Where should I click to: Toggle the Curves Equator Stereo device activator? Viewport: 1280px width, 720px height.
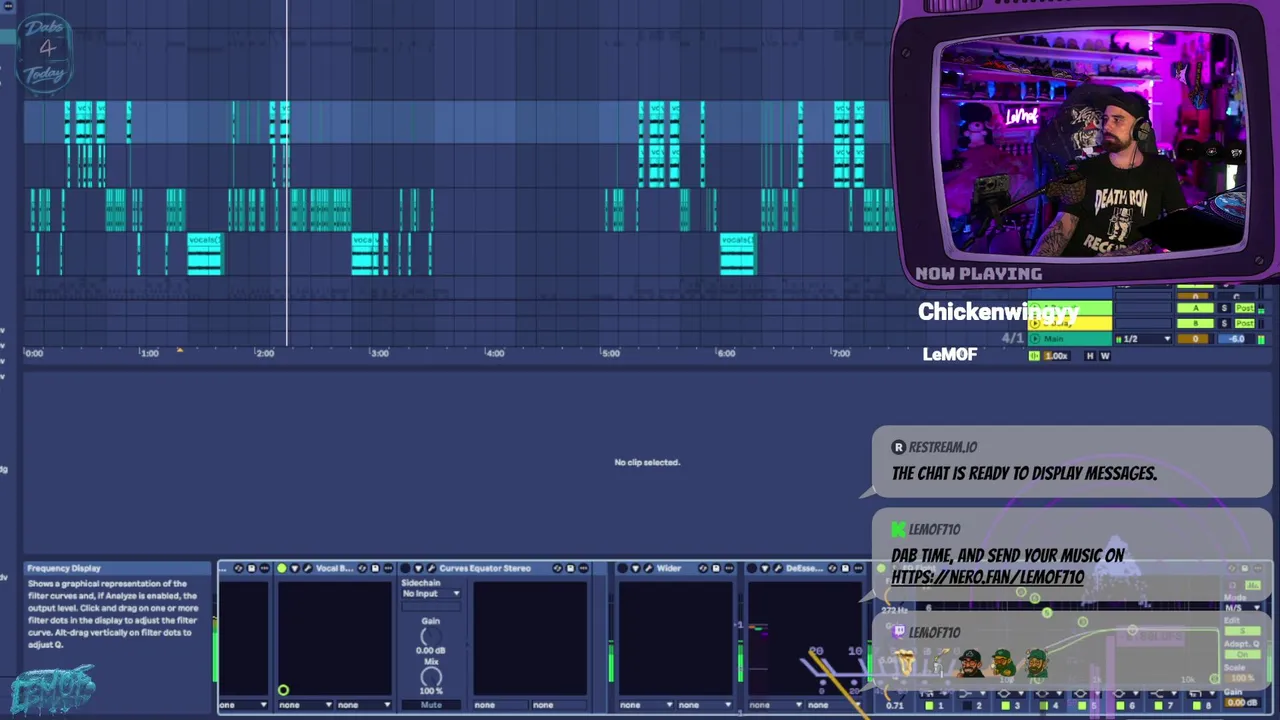(x=406, y=568)
